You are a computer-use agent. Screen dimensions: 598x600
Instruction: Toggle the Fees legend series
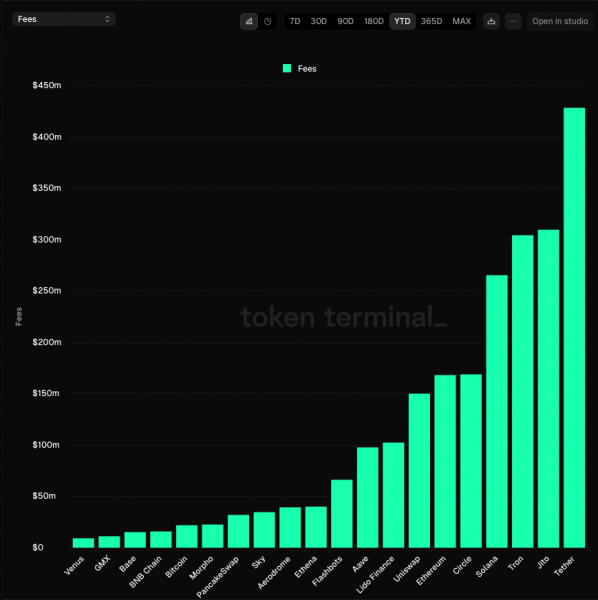pyautogui.click(x=300, y=69)
